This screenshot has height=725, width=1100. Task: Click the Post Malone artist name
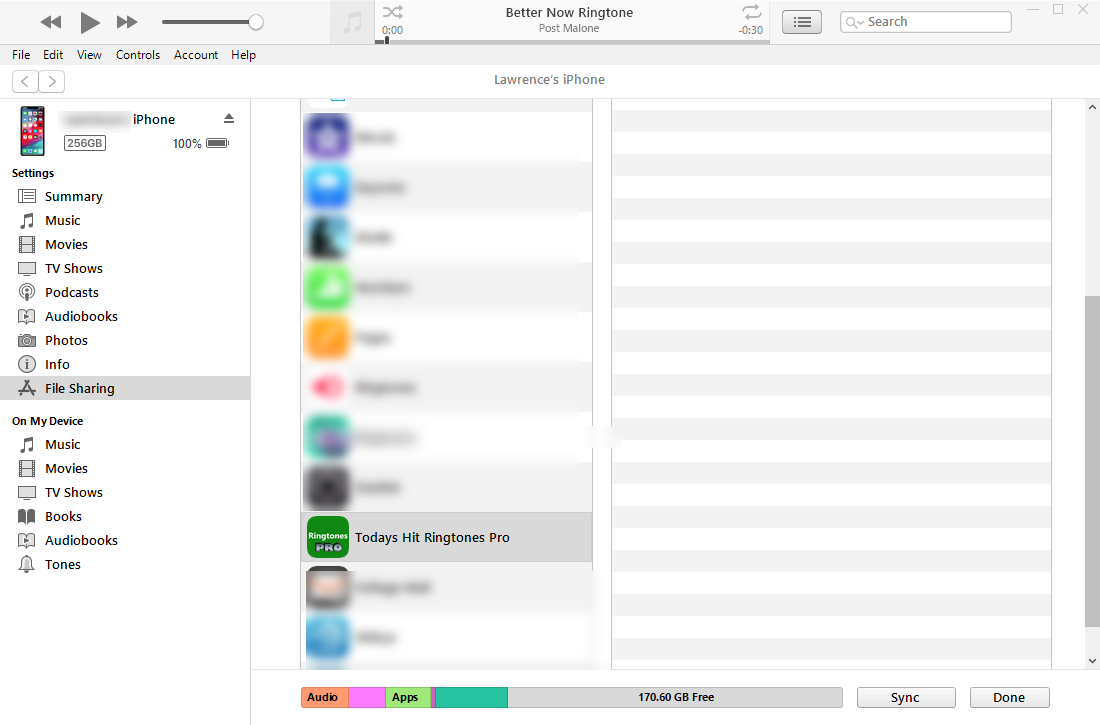click(569, 28)
